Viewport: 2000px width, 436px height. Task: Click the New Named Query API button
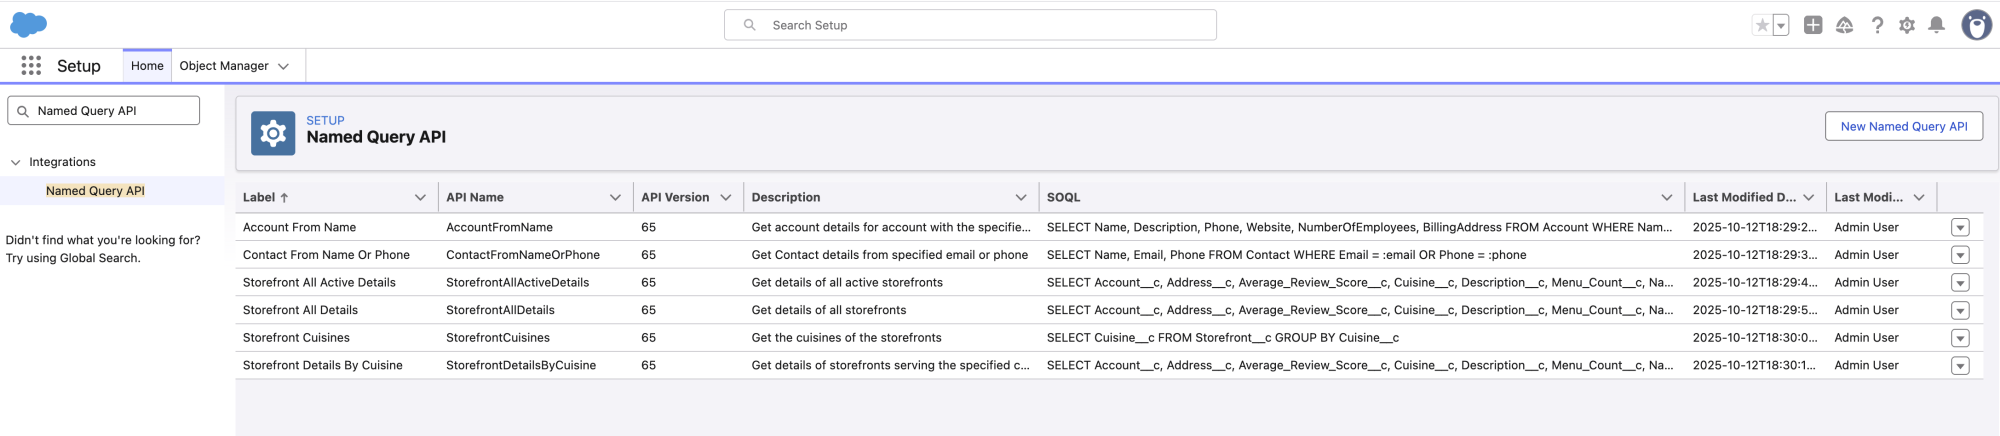click(1903, 127)
